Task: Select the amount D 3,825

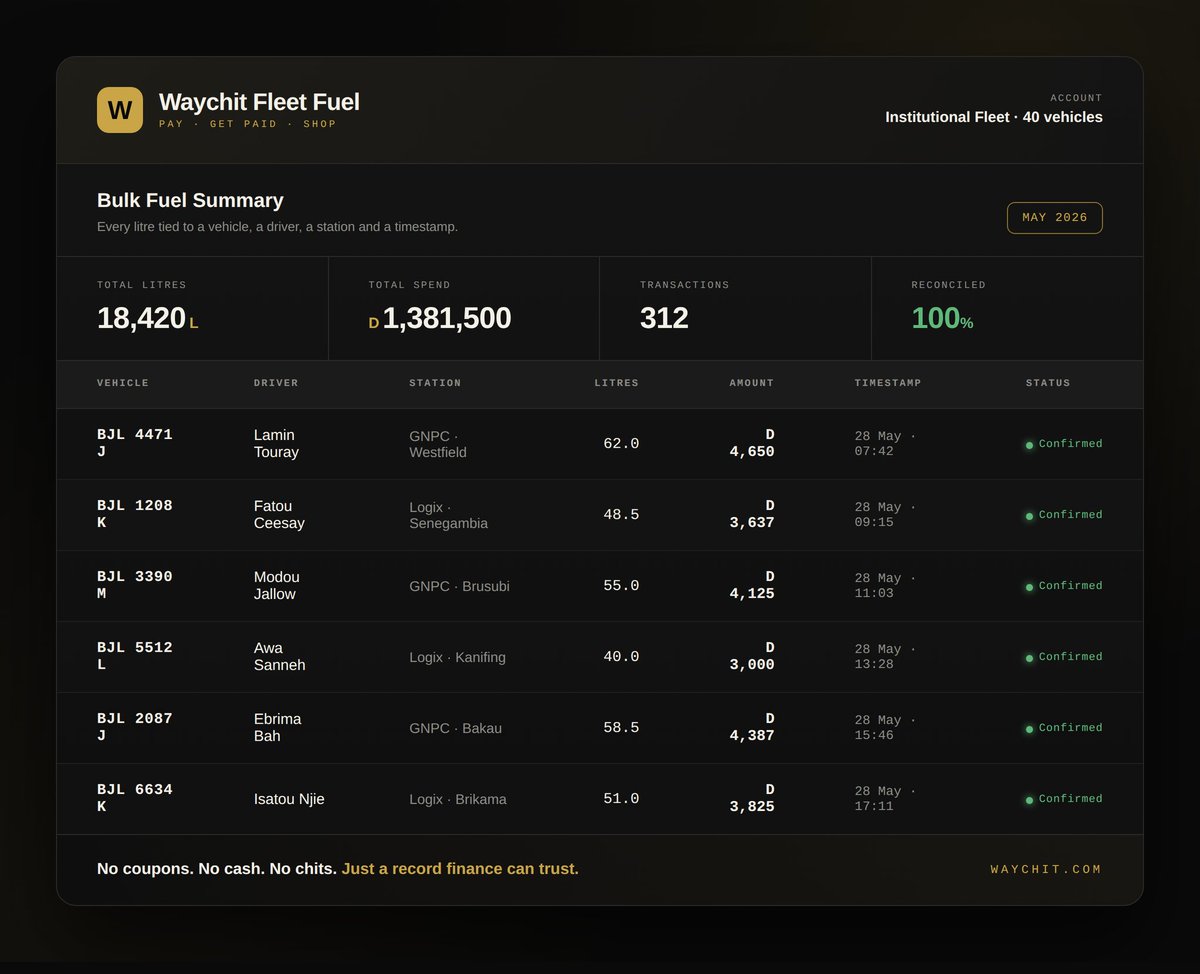Action: pyautogui.click(x=752, y=798)
